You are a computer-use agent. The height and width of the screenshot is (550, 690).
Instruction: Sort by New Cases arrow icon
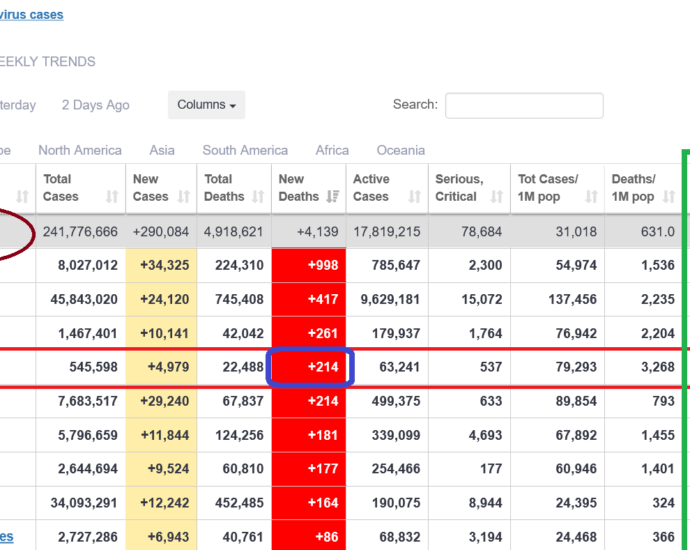point(184,197)
